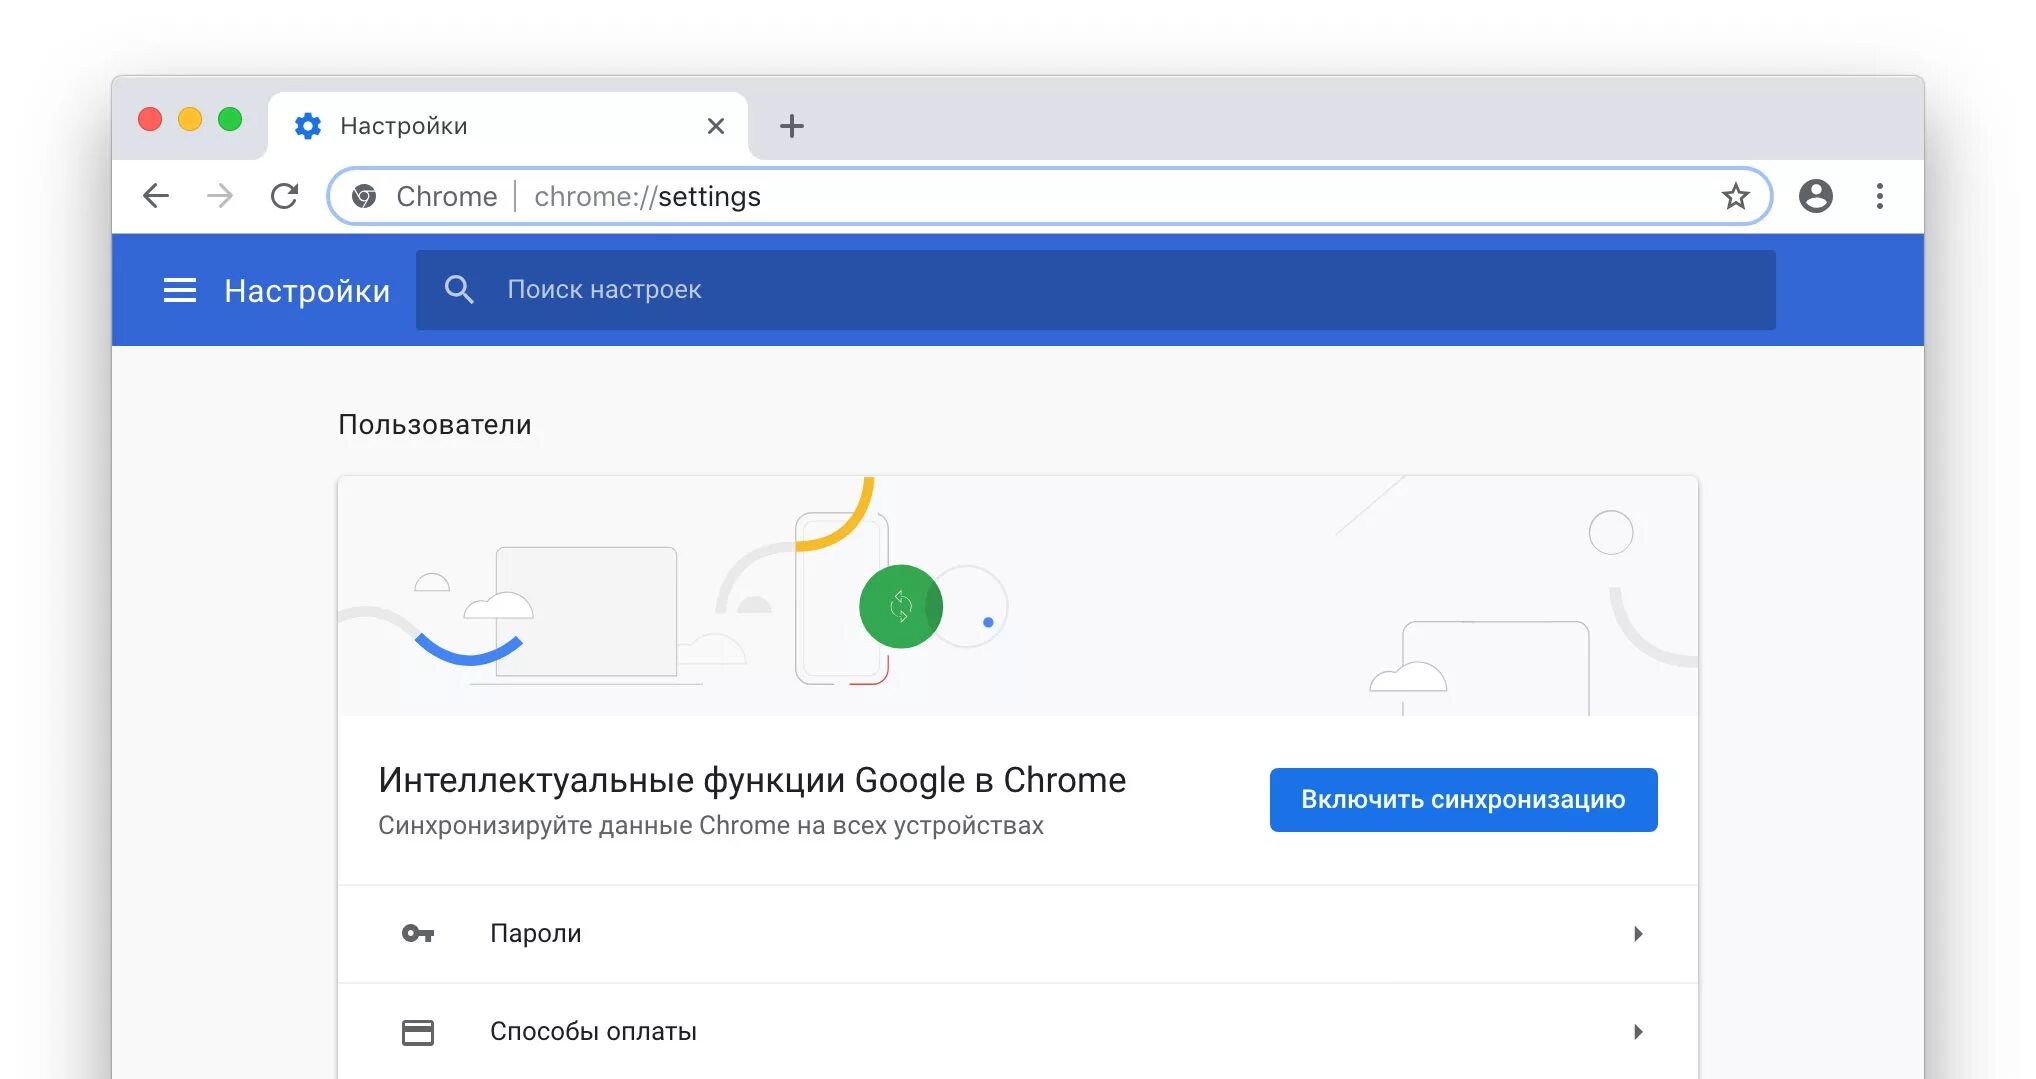
Task: Open the Способы оплаты settings row
Action: tap(1018, 1032)
